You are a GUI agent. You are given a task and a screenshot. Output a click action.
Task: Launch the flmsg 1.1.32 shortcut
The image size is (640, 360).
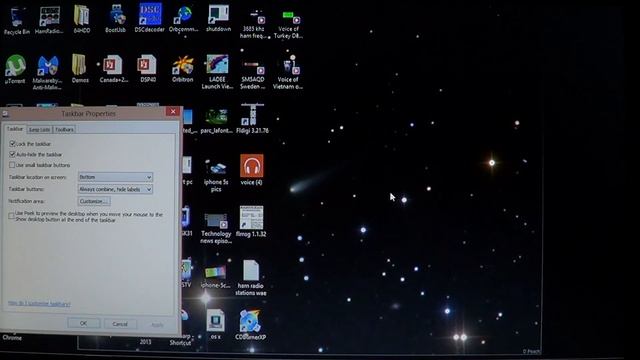pyautogui.click(x=251, y=221)
